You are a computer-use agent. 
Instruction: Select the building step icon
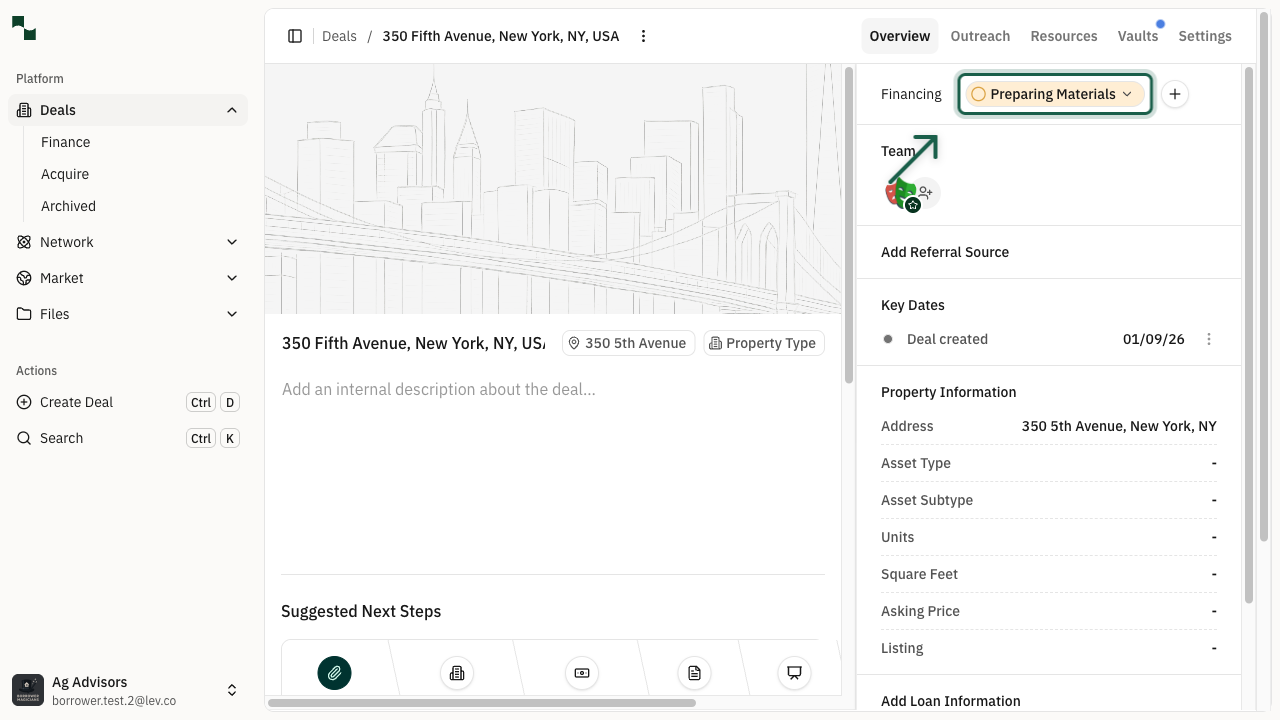click(x=457, y=673)
